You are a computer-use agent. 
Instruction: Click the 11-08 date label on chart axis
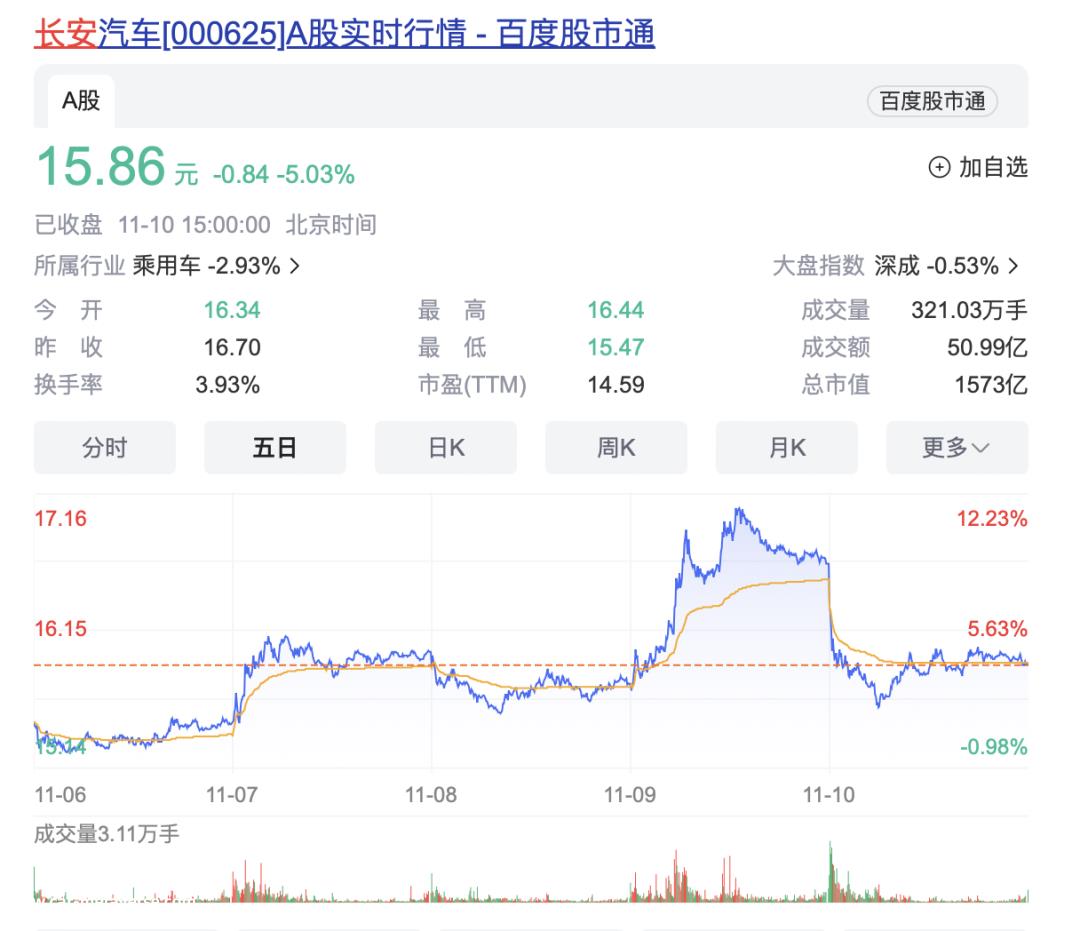(431, 795)
